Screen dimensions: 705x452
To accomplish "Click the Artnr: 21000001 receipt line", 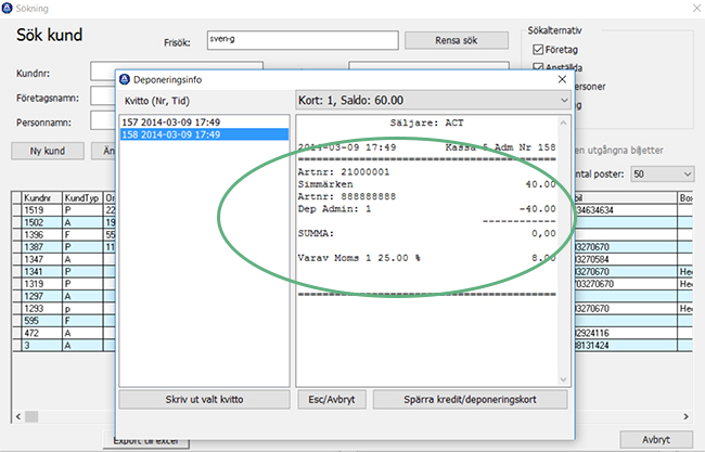I will point(344,172).
